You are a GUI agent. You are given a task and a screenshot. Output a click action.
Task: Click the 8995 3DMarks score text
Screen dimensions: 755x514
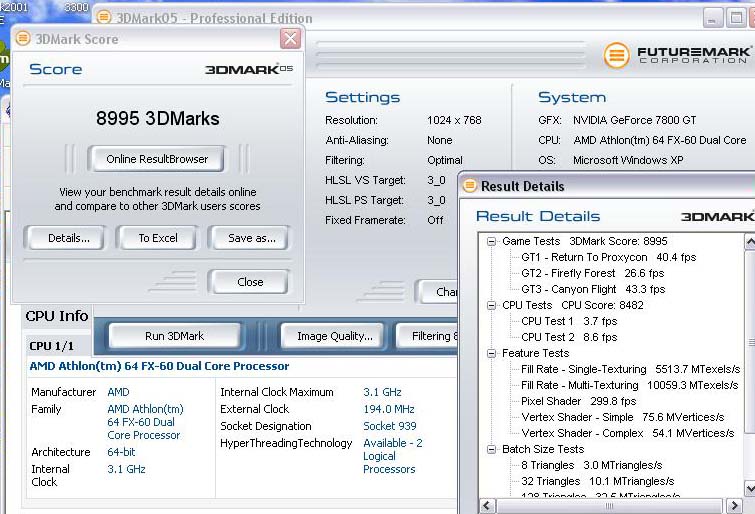[157, 119]
